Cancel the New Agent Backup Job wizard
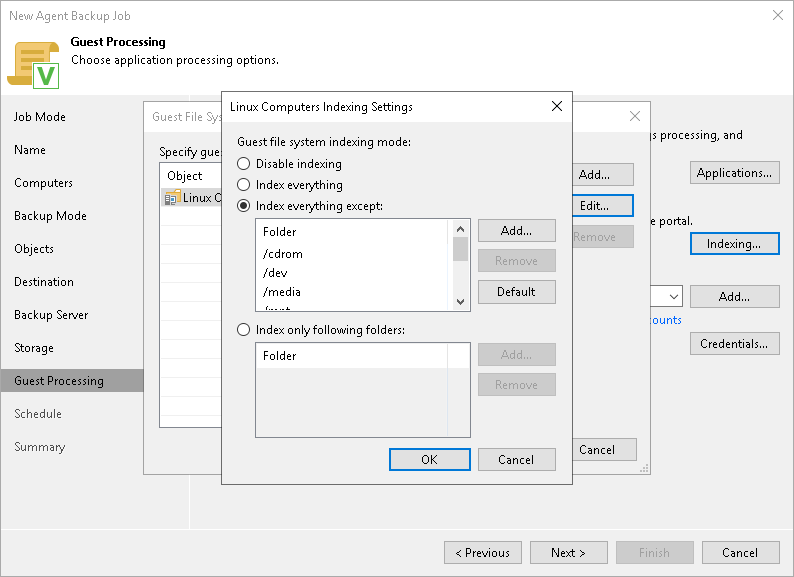 tap(740, 553)
